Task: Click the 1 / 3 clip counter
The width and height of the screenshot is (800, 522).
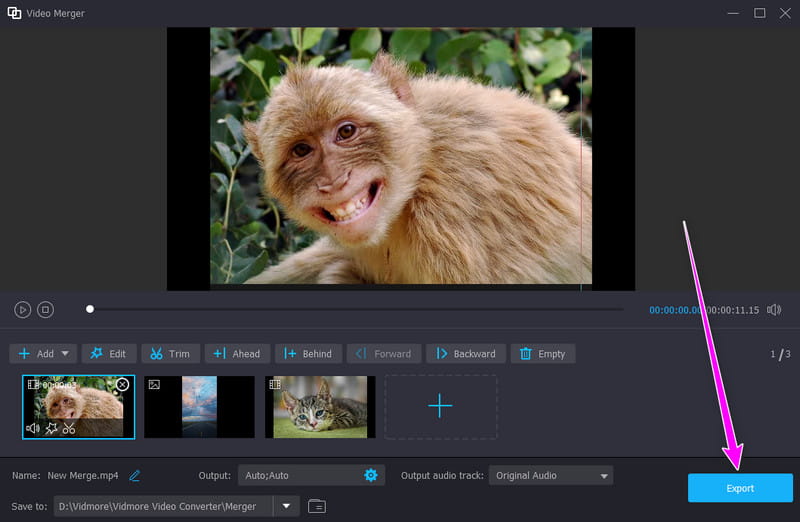Action: [x=780, y=354]
